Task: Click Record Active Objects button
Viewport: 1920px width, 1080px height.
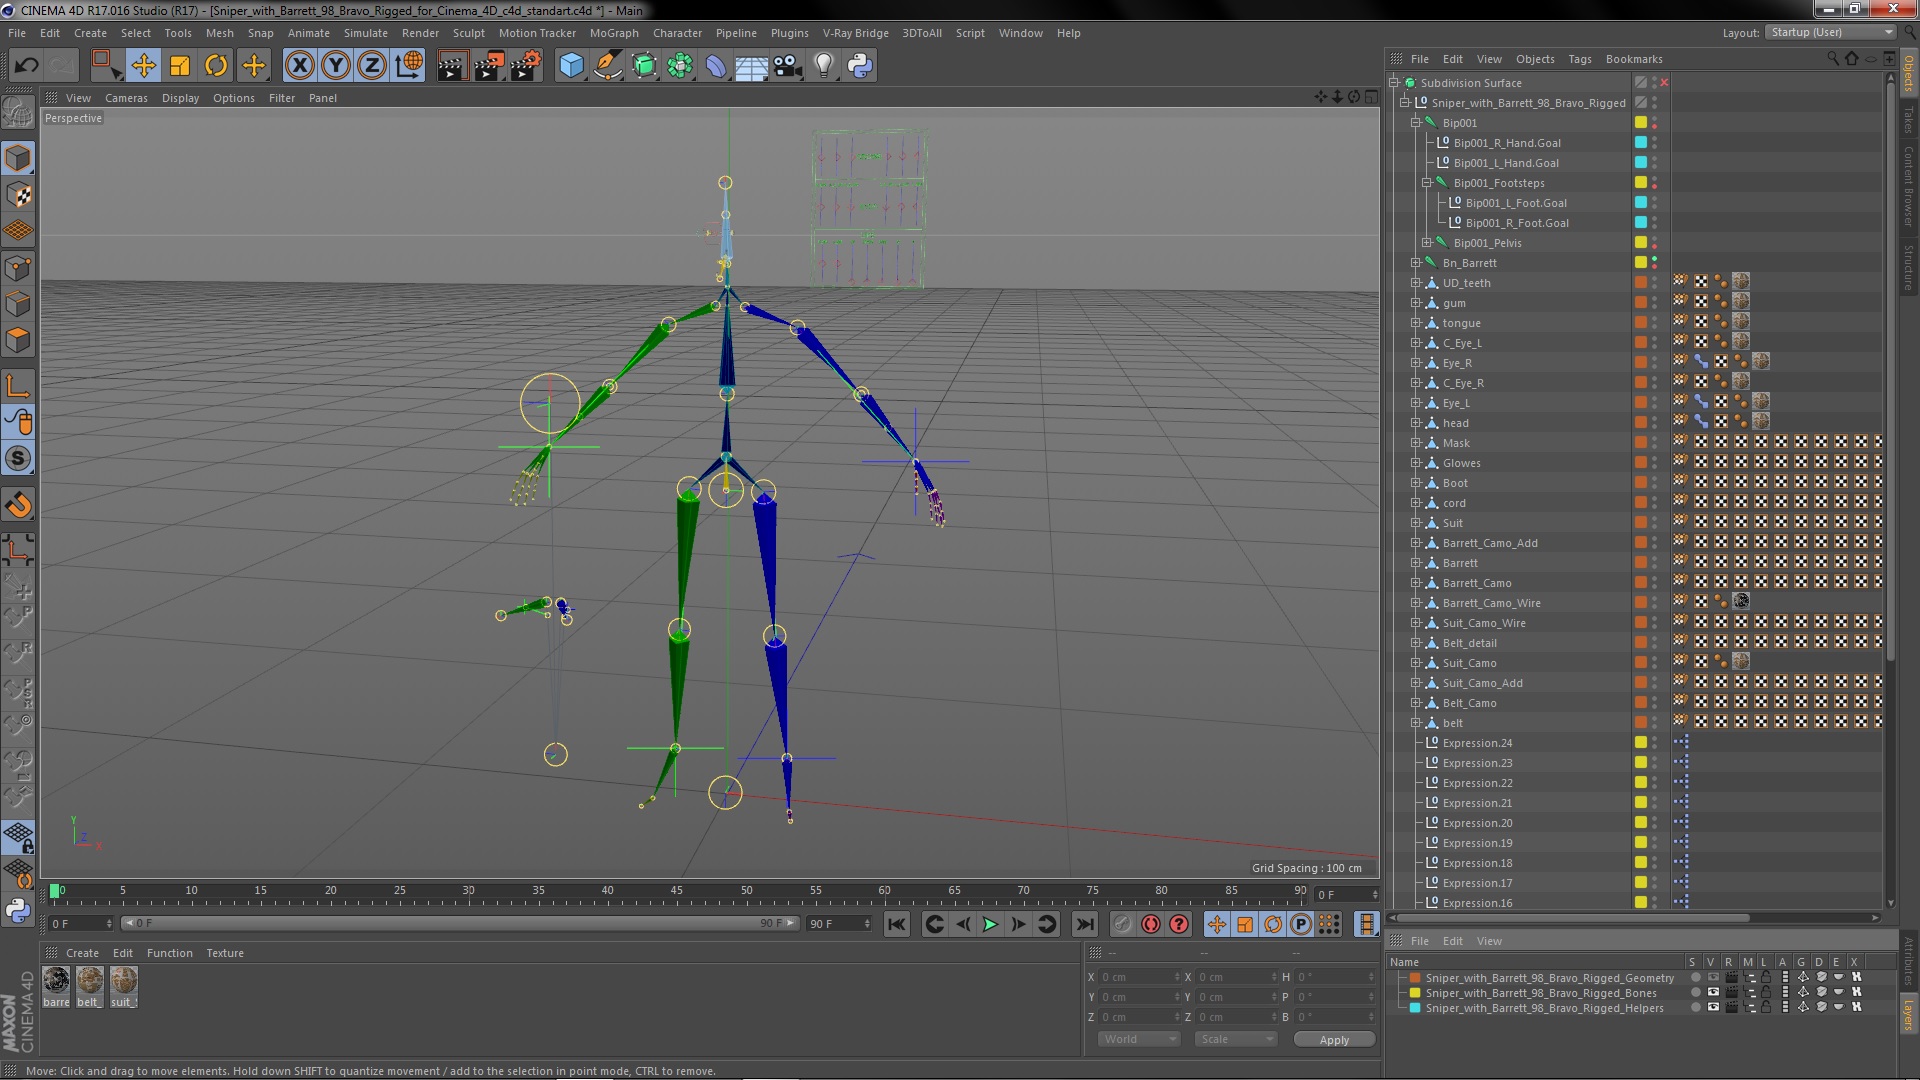Action: point(1122,924)
